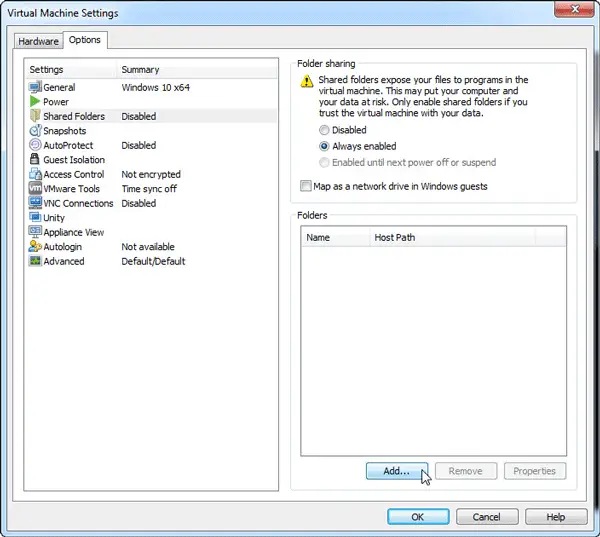
Task: Click the Appliance View icon
Action: [x=35, y=232]
